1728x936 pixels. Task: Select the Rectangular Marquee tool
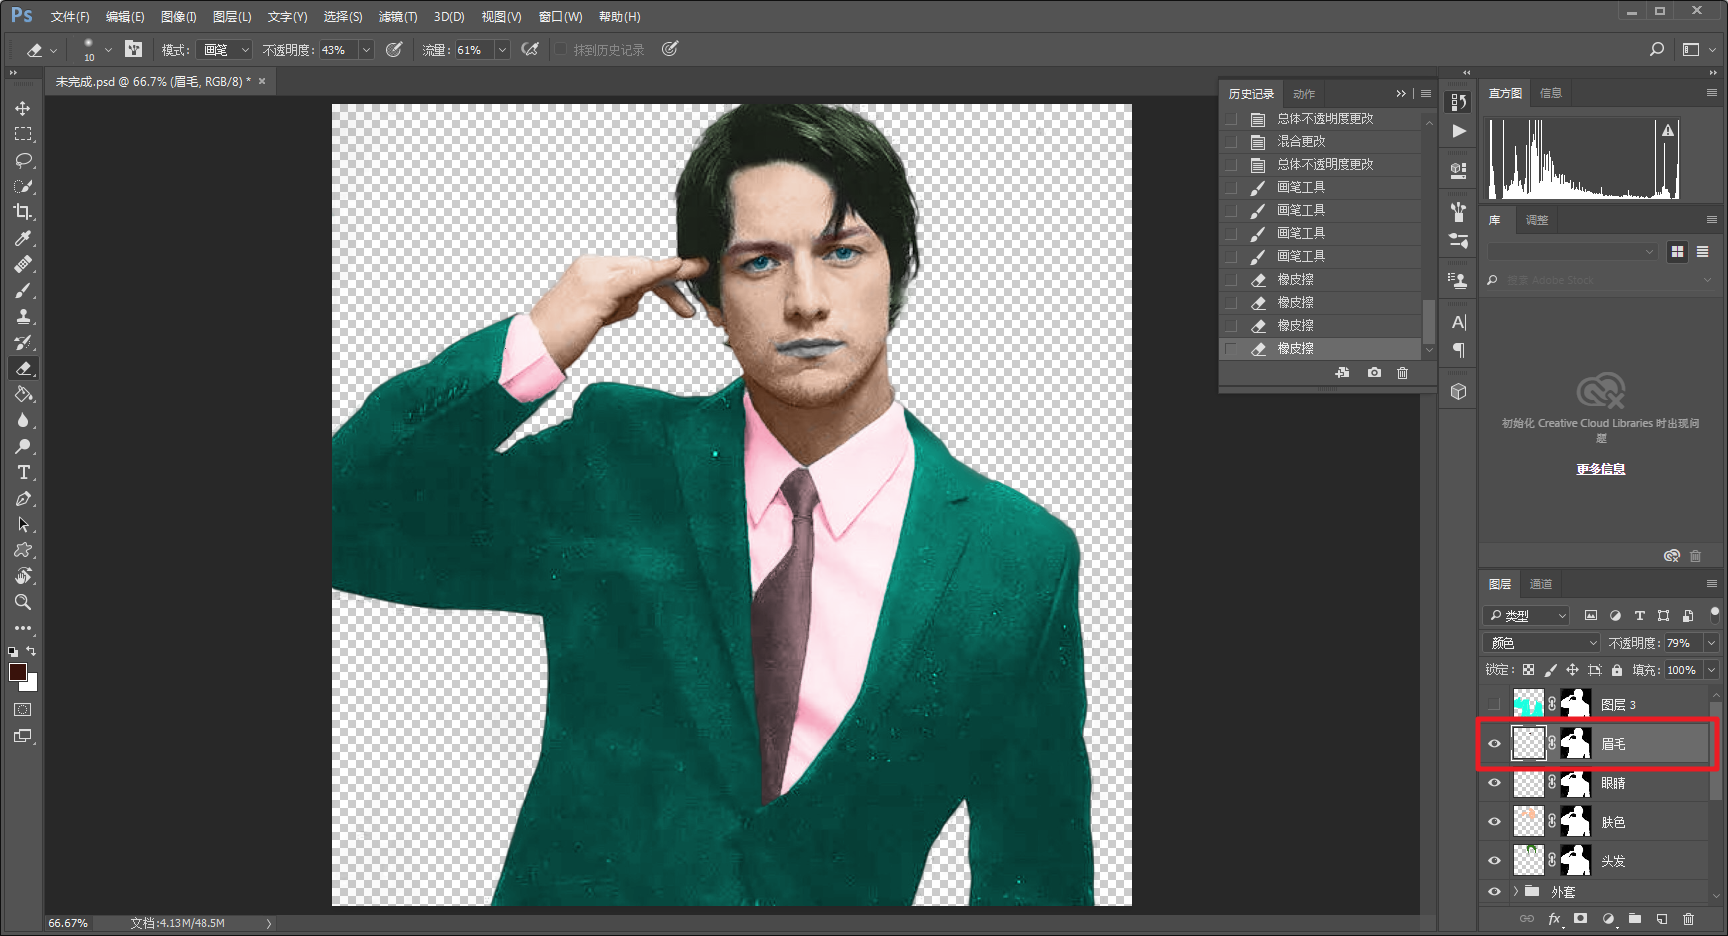[23, 134]
